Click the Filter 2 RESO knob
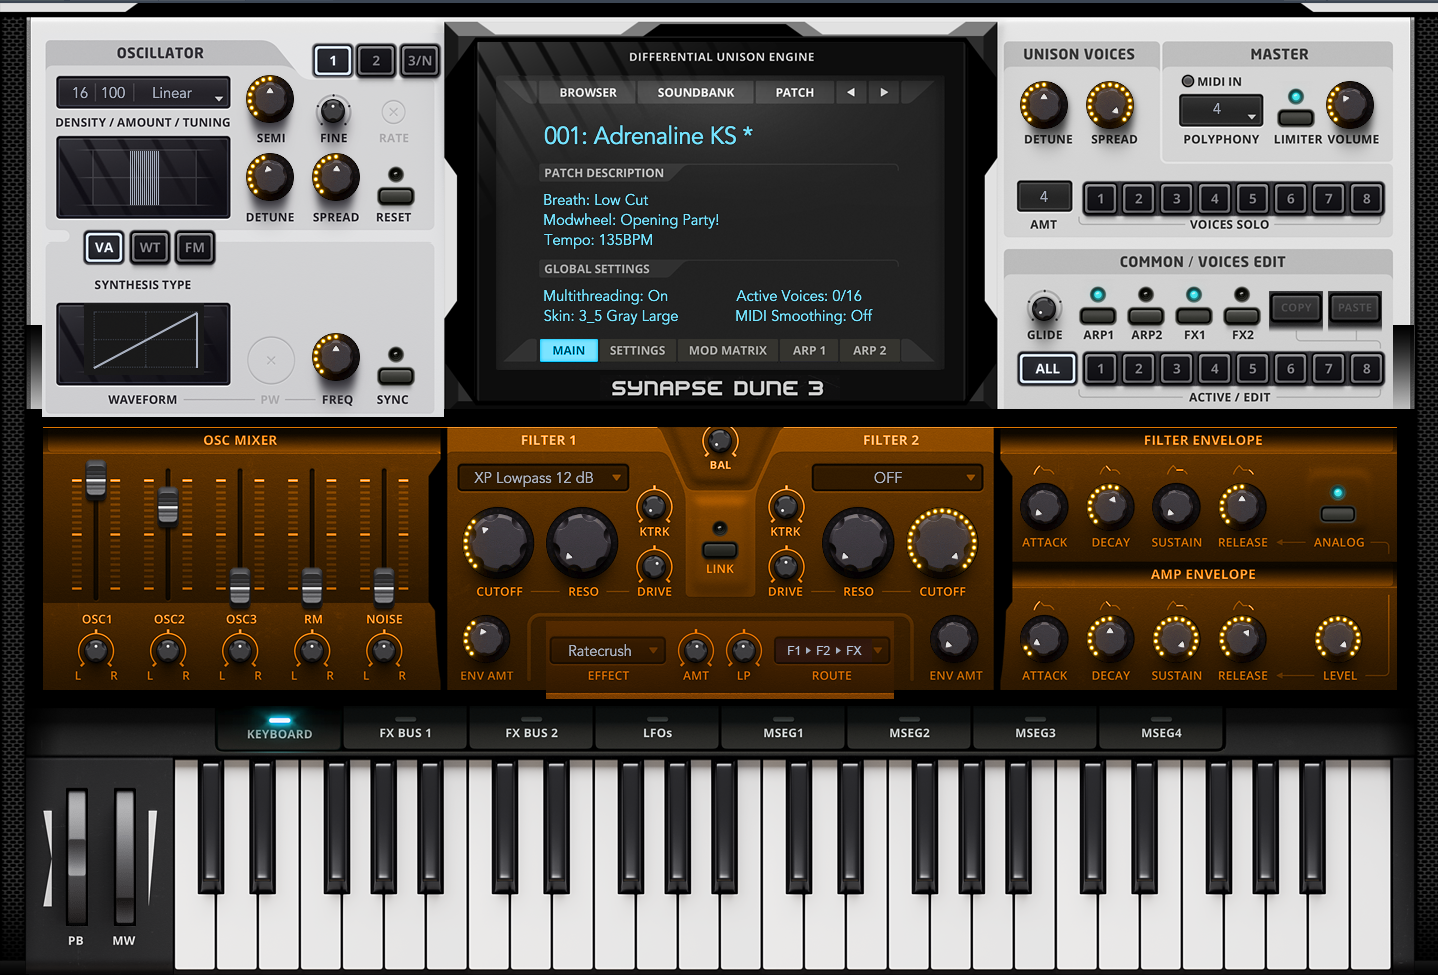Viewport: 1438px width, 975px height. point(858,543)
